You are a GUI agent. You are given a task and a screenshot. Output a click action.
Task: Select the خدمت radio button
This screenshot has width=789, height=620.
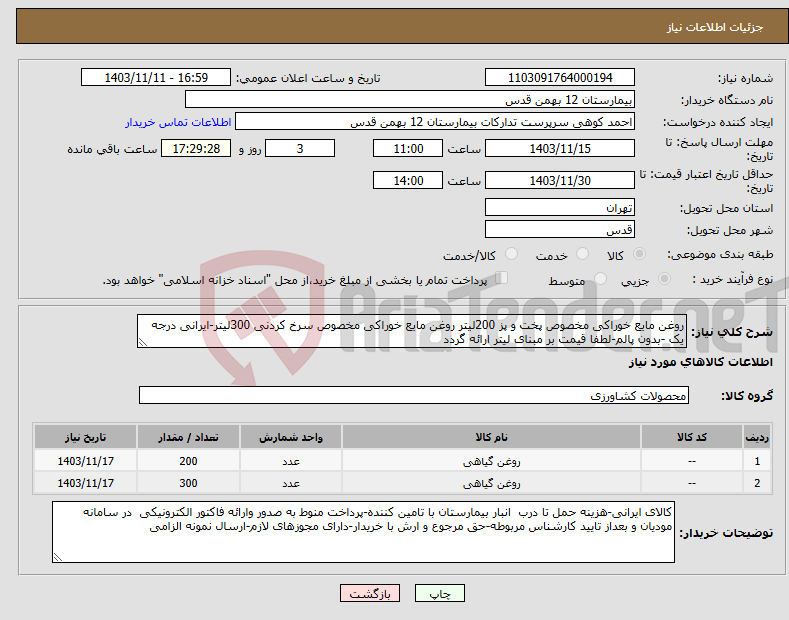point(582,254)
